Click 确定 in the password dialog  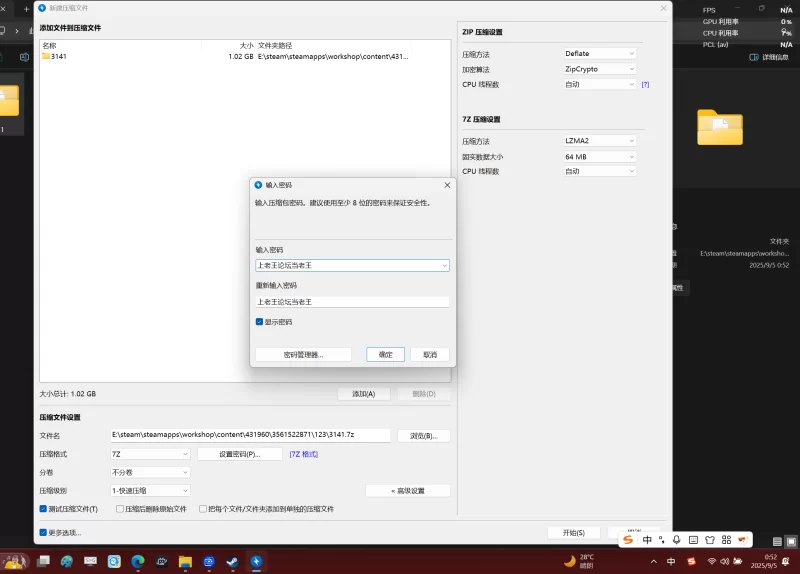(x=385, y=355)
